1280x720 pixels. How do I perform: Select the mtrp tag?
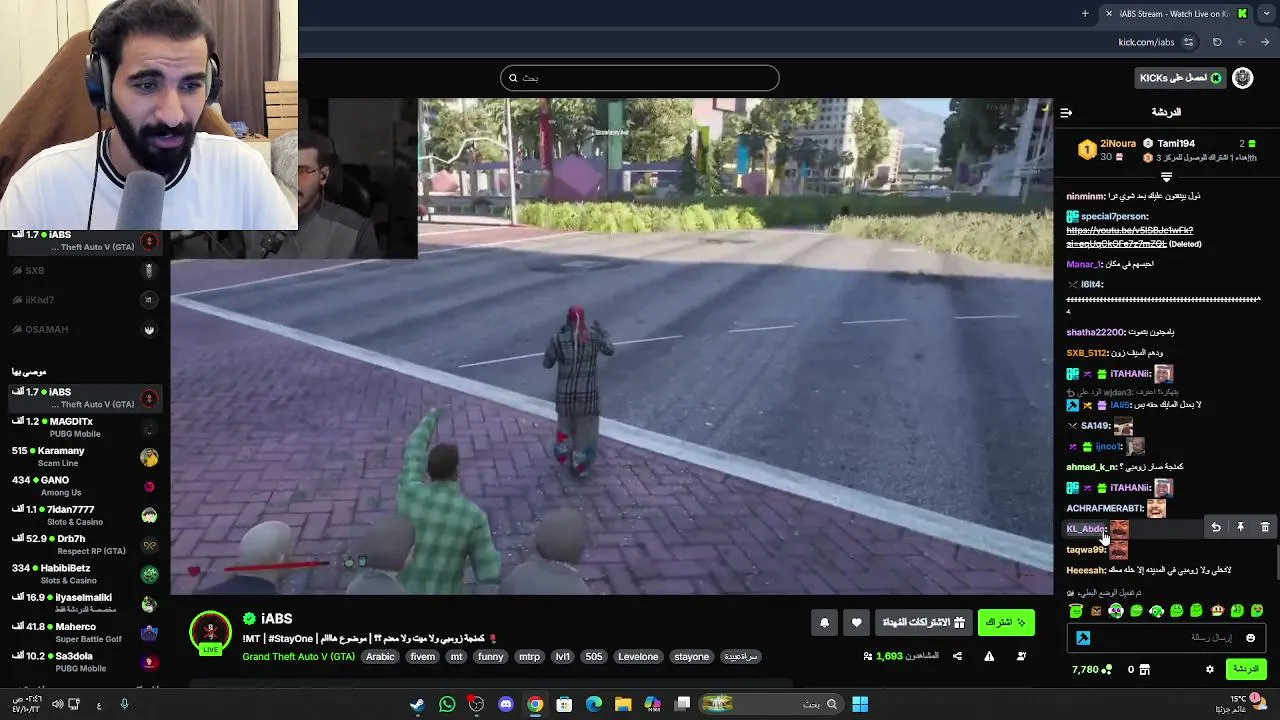529,657
